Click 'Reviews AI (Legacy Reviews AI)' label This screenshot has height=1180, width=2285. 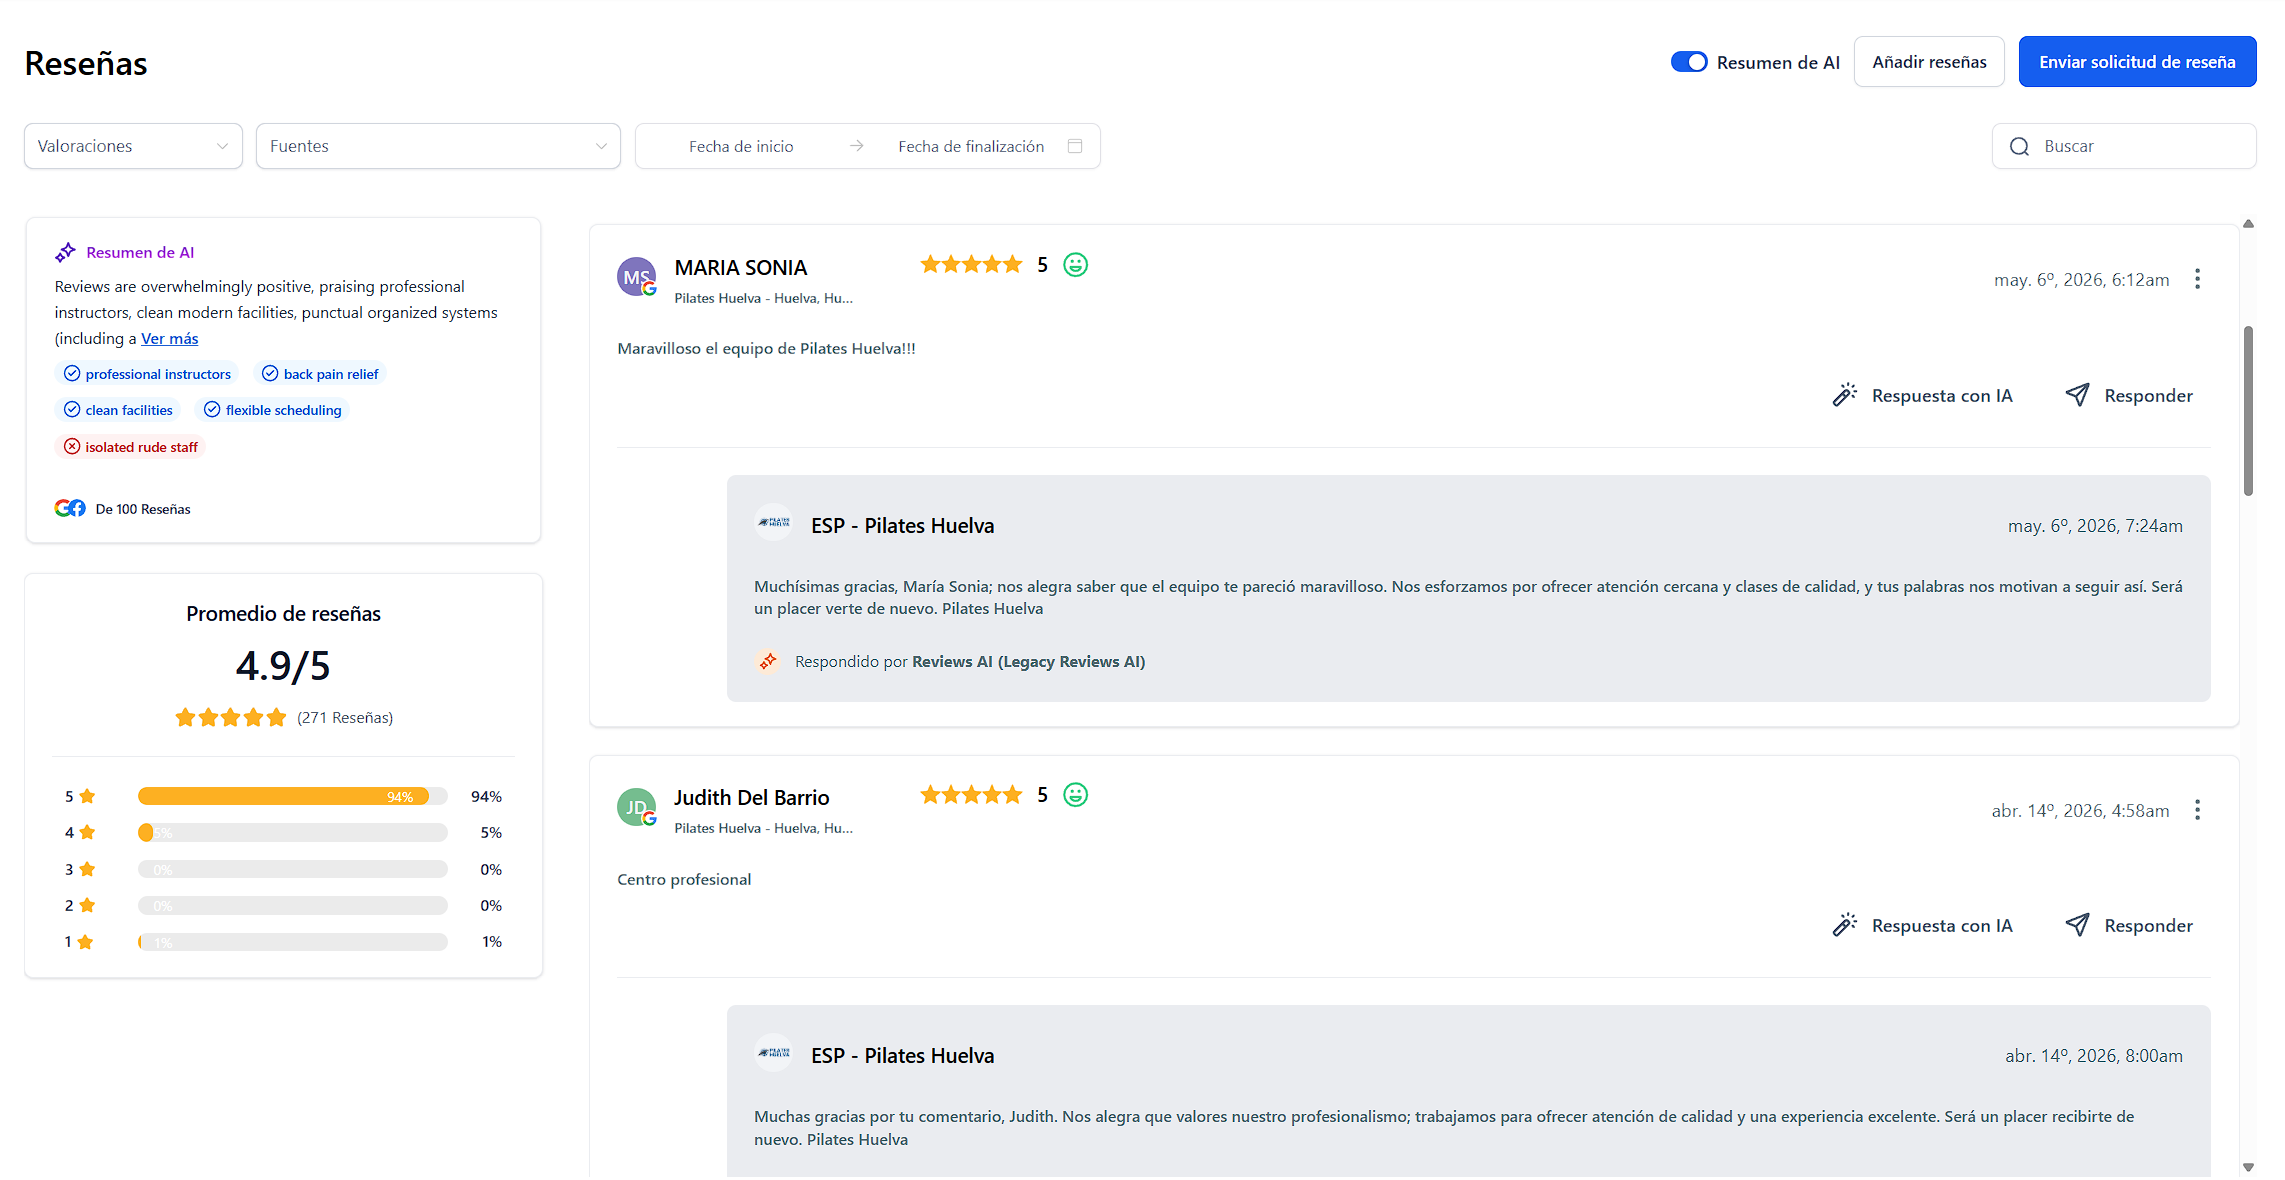(x=1028, y=661)
